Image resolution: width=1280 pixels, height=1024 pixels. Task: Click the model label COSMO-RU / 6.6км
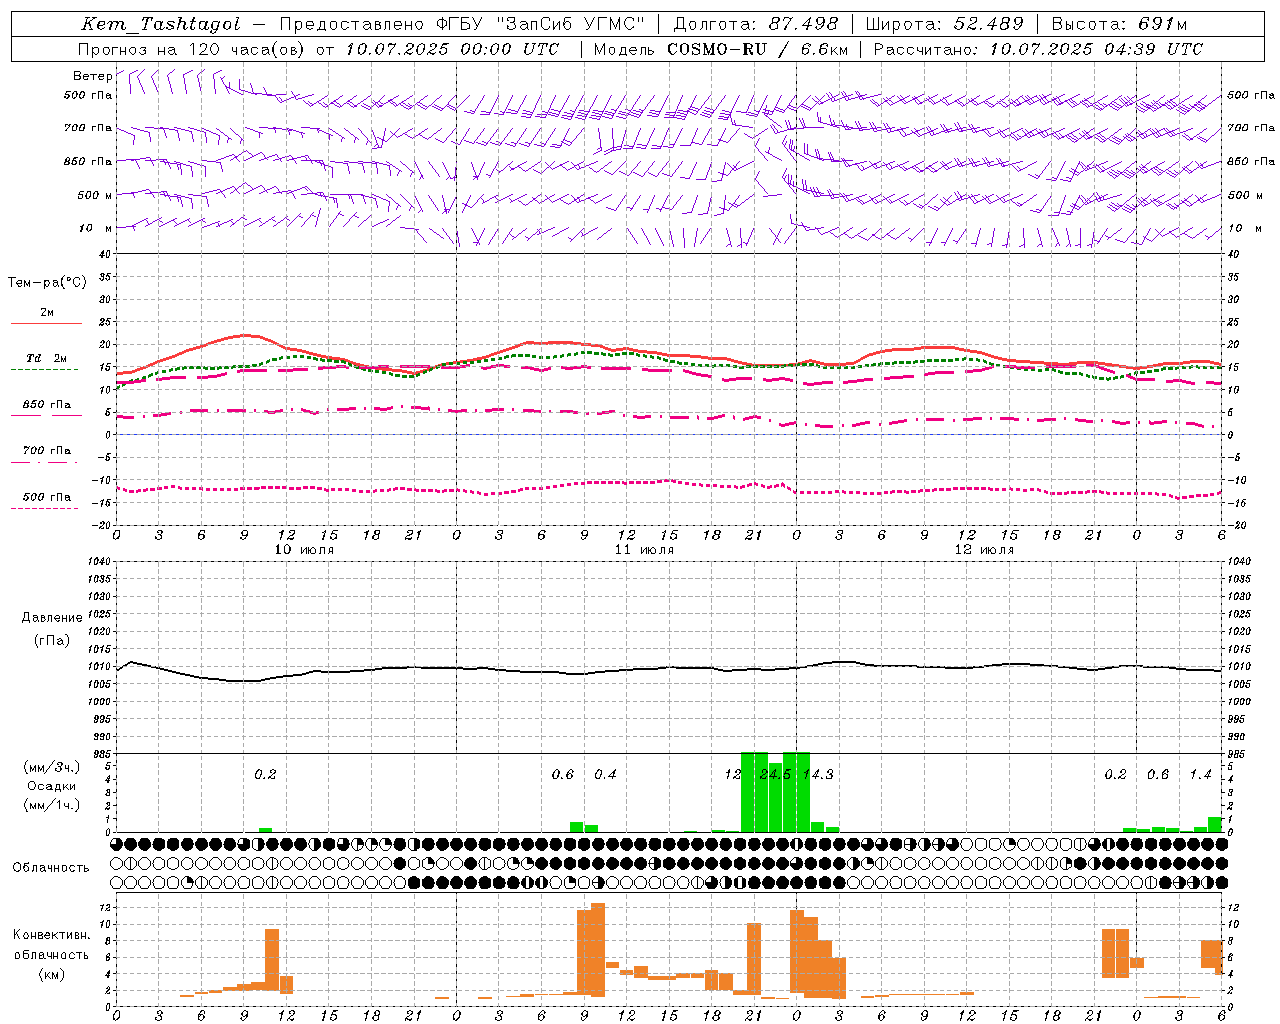pos(757,49)
